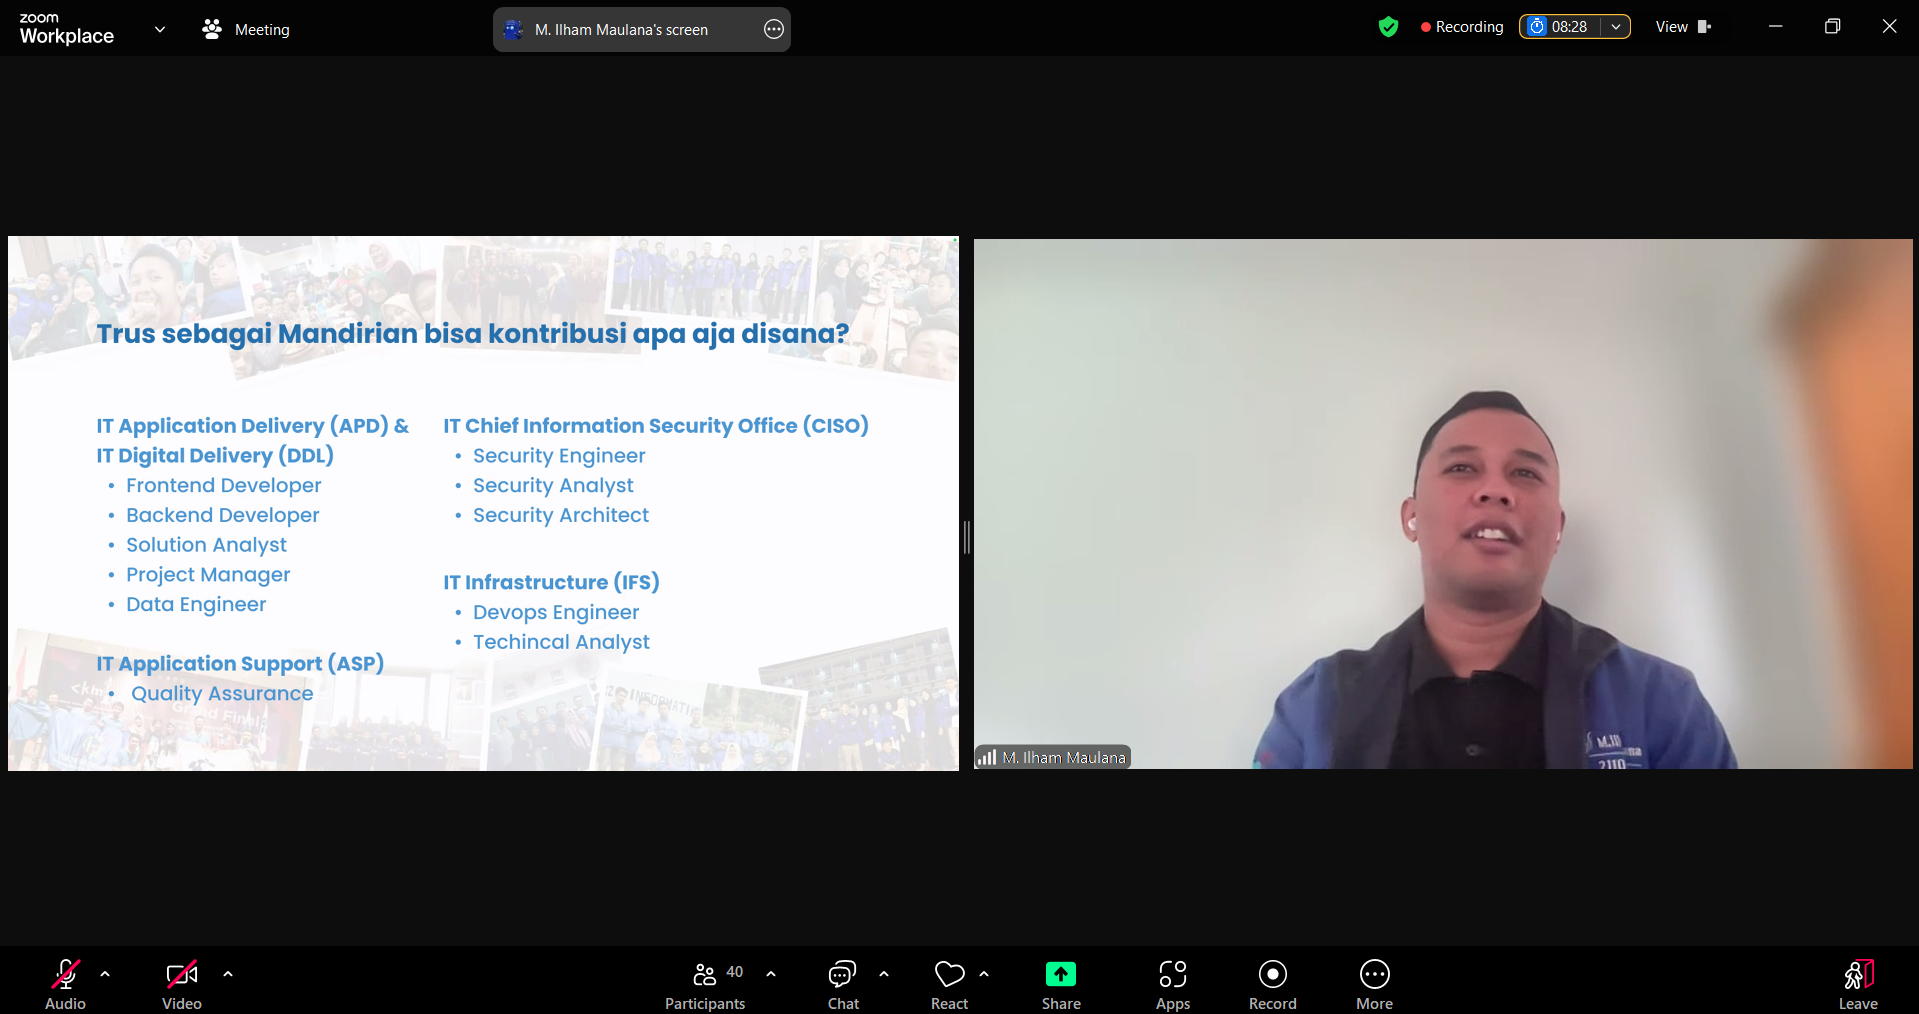
Task: Click the 40 participants count
Action: pos(734,972)
